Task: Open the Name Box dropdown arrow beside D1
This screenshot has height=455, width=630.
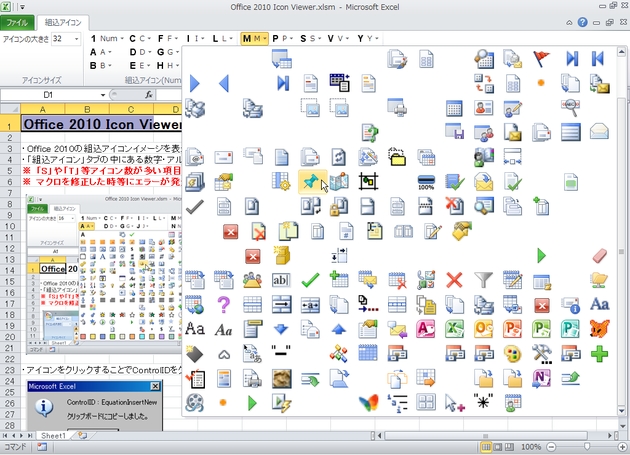Action: click(103, 95)
